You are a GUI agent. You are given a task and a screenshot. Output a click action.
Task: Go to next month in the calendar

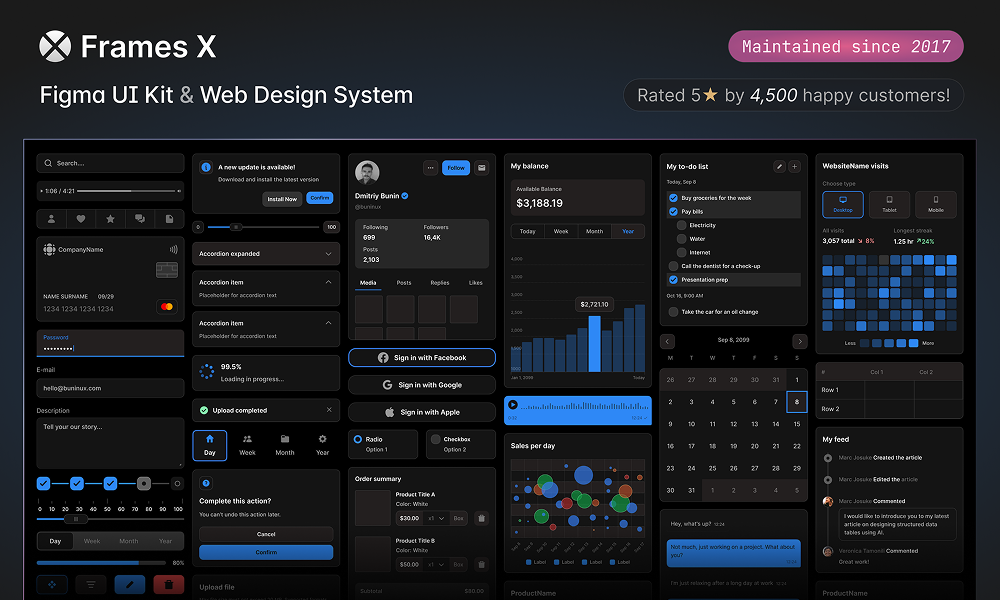pos(798,342)
